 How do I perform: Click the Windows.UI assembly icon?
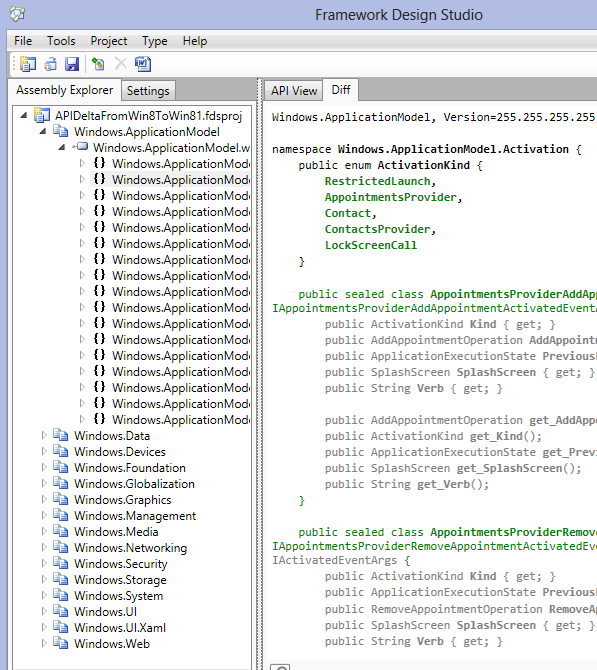(61, 611)
